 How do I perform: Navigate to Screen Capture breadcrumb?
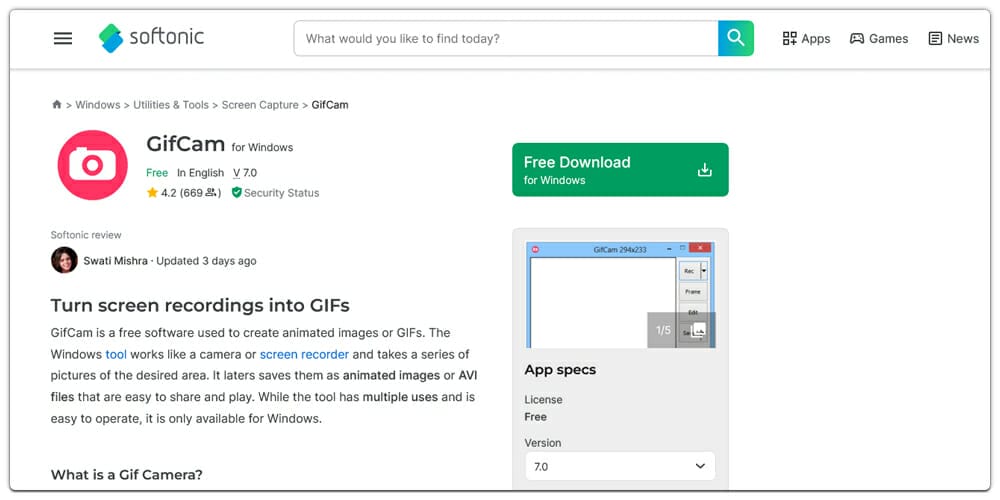[x=260, y=105]
